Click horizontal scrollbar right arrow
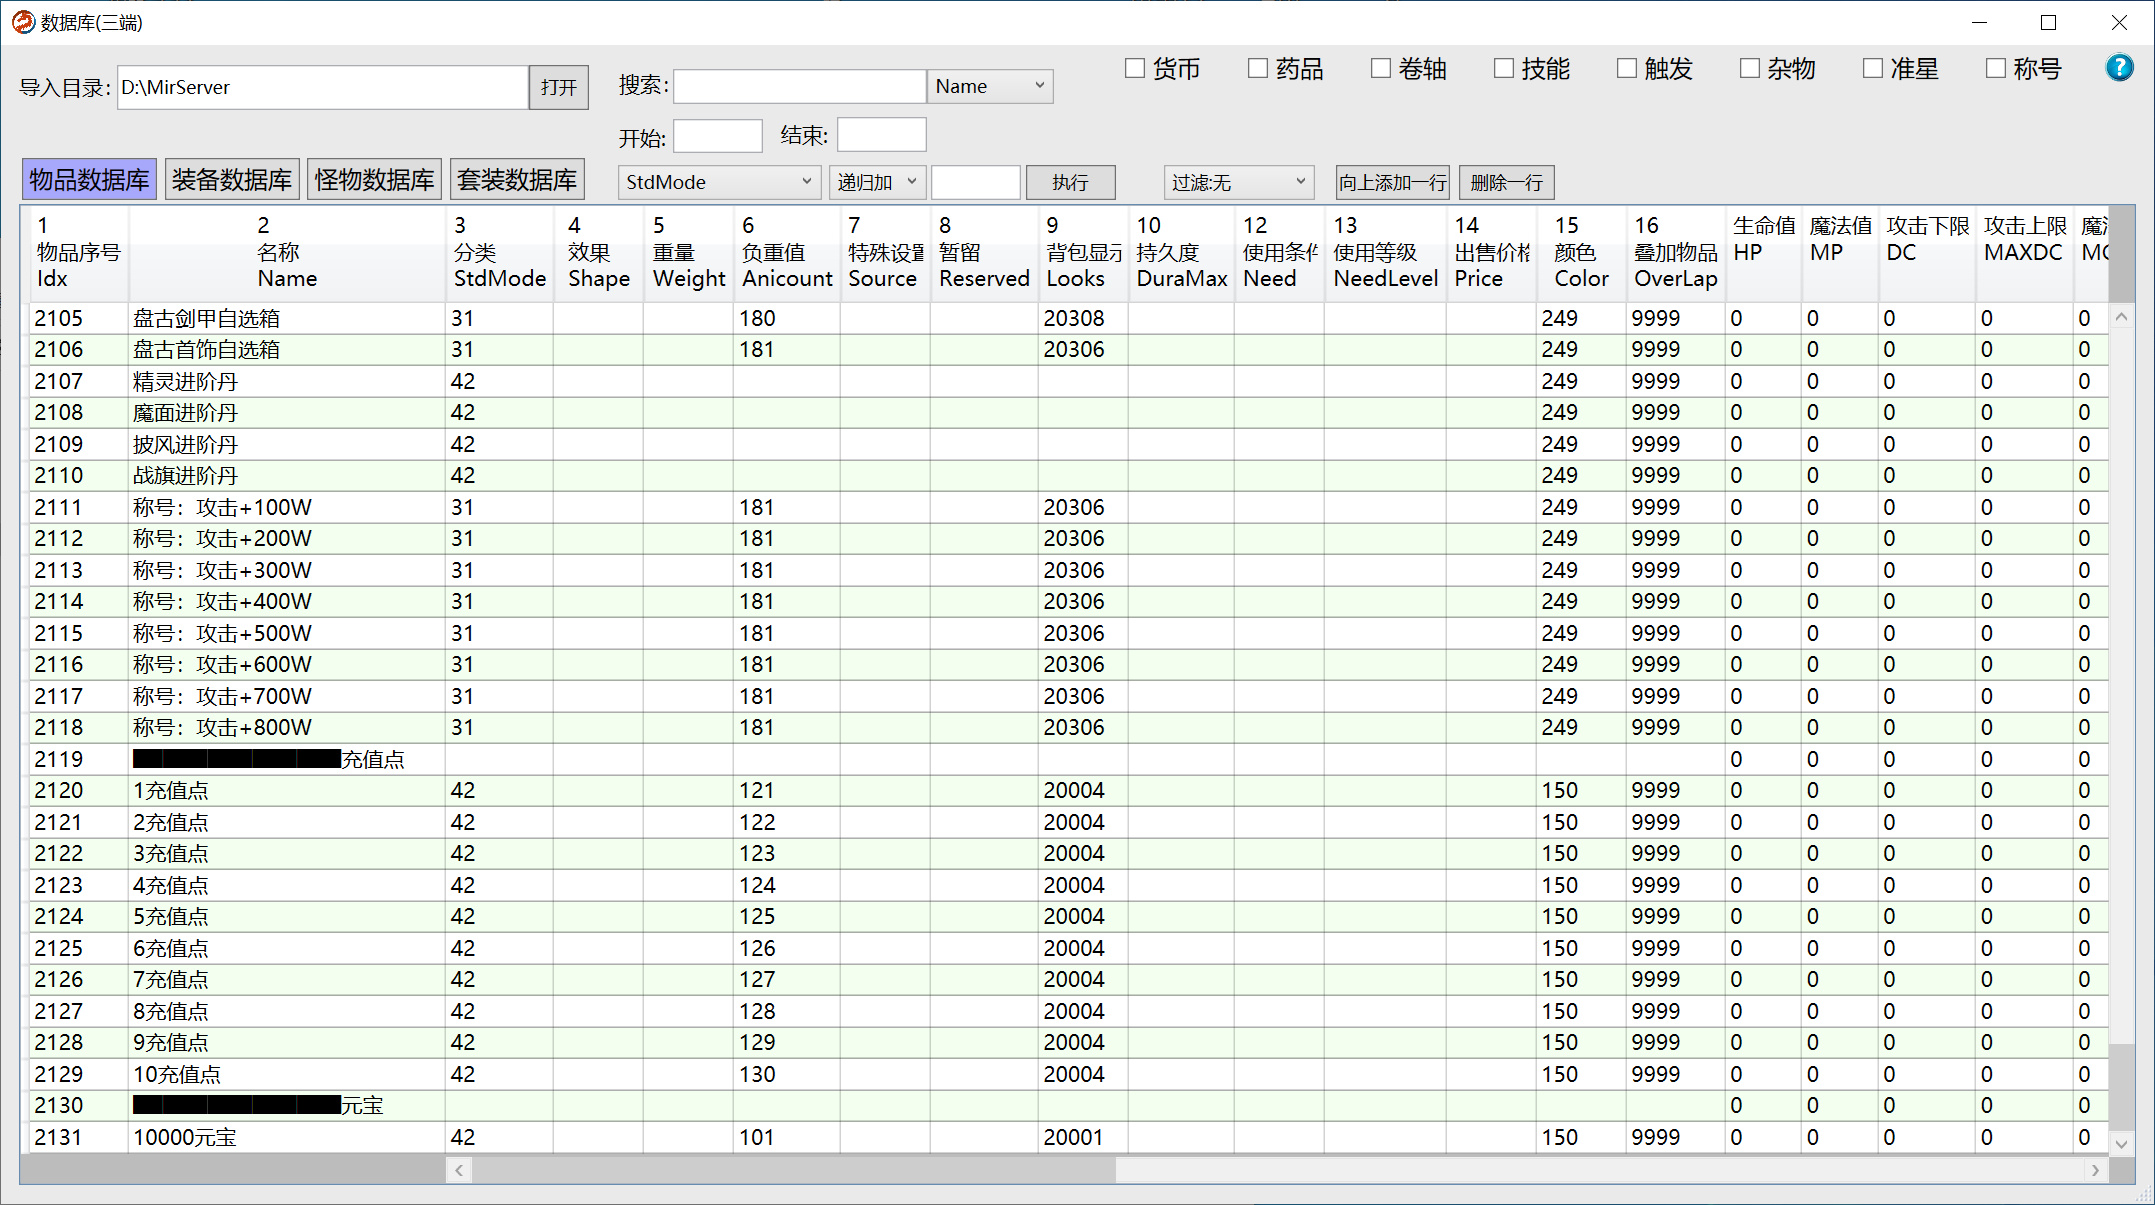This screenshot has width=2155, height=1205. pos(2095,1169)
